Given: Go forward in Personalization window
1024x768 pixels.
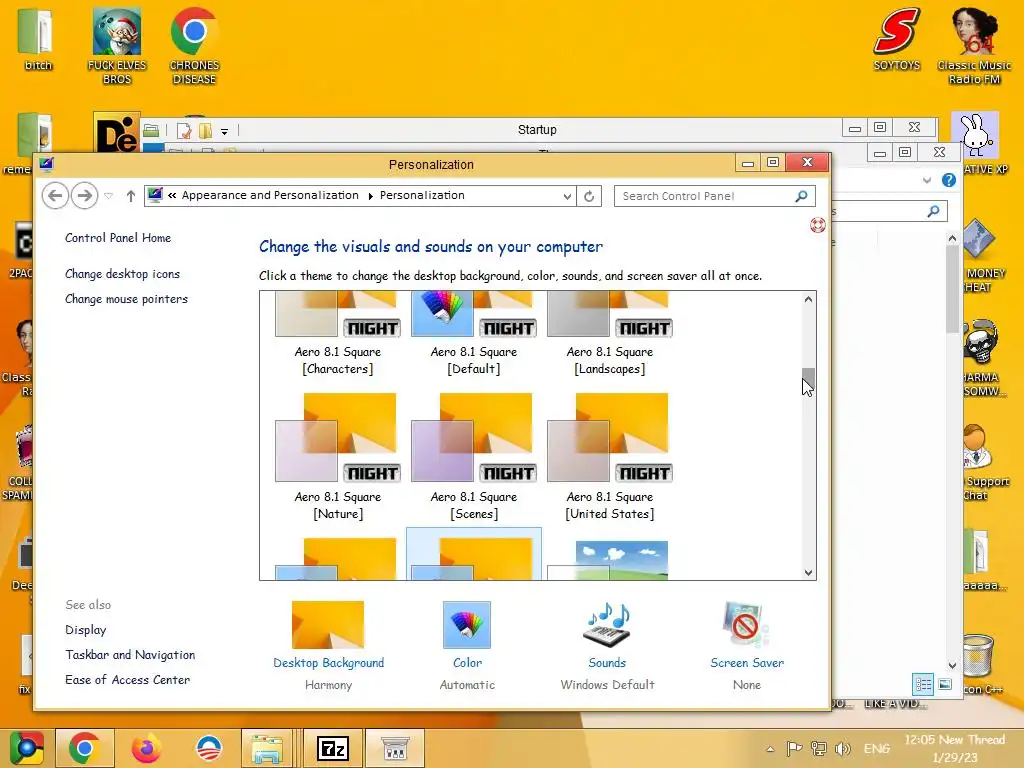Looking at the screenshot, I should 84,195.
